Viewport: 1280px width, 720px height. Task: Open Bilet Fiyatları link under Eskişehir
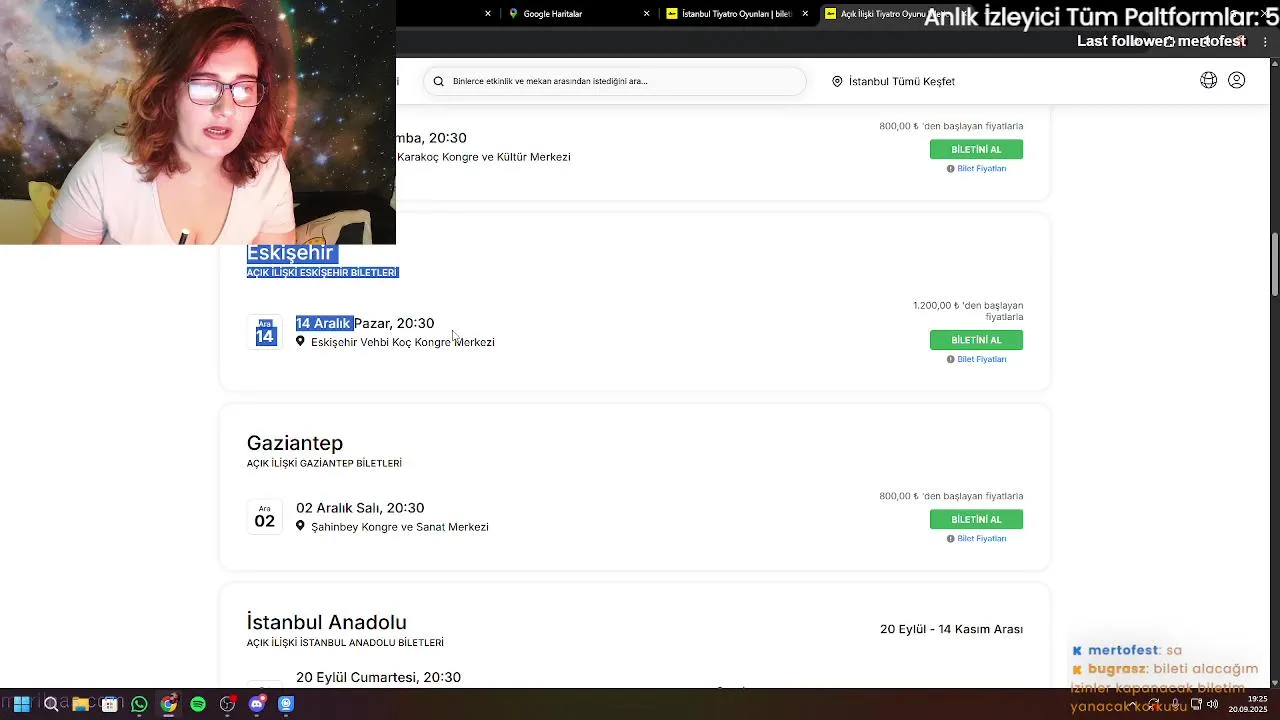[981, 359]
